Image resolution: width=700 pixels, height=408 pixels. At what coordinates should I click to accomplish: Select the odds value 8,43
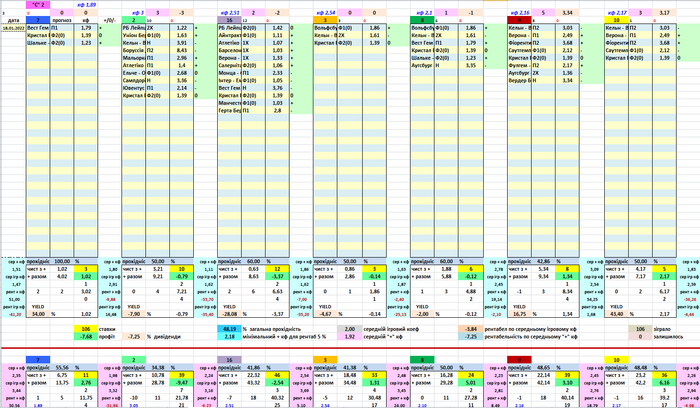tap(181, 50)
